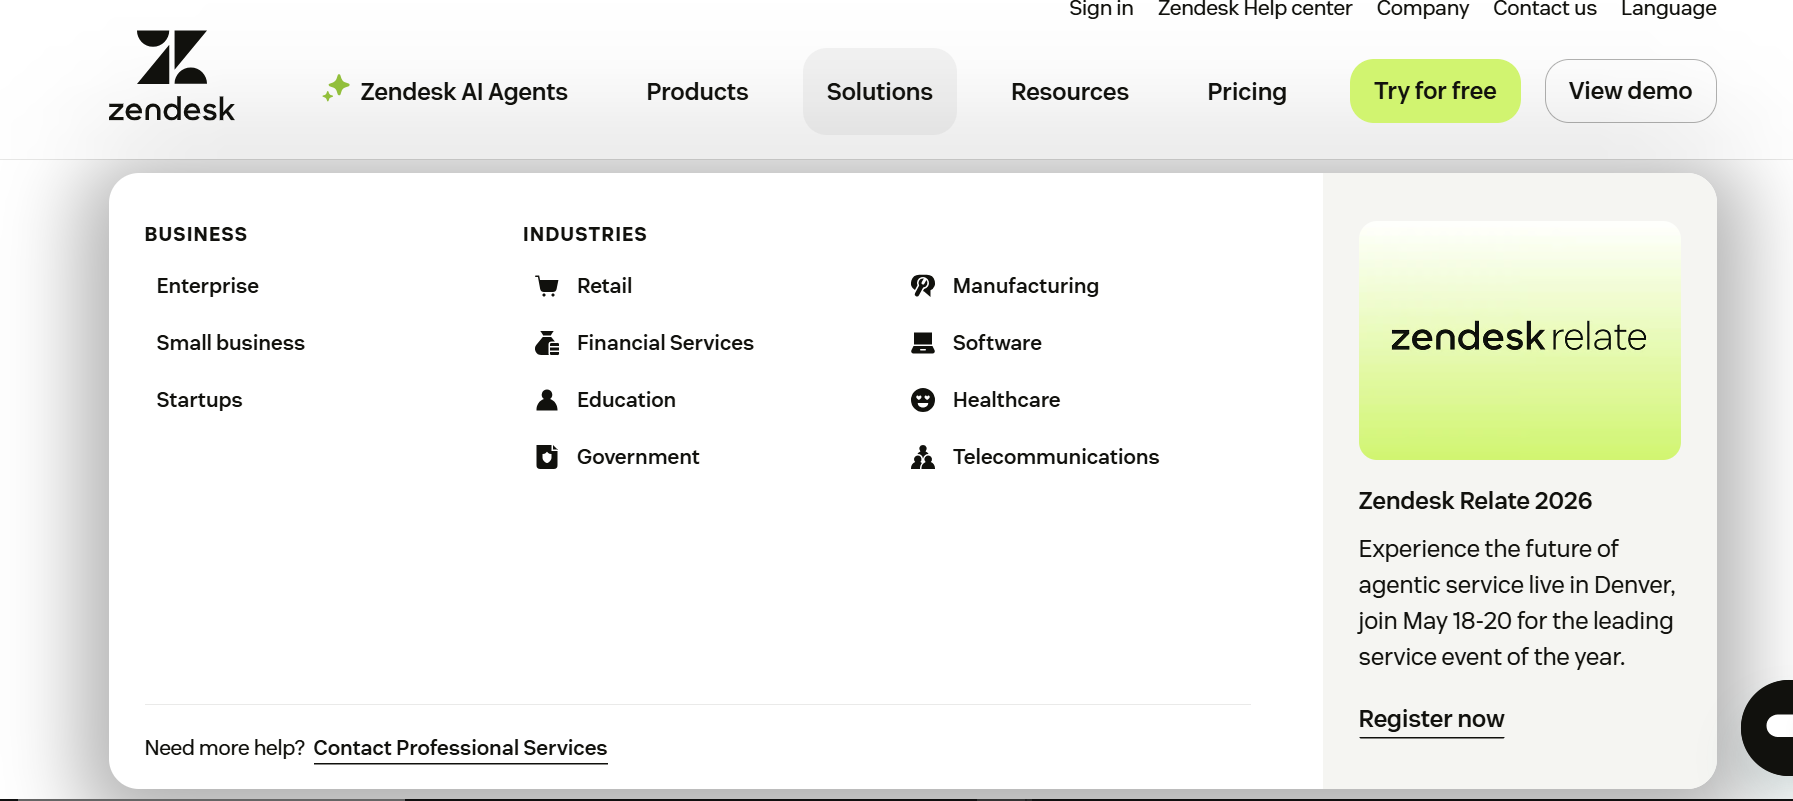Screen dimensions: 1793x801
Task: Click the Government shield document icon
Action: coord(547,457)
